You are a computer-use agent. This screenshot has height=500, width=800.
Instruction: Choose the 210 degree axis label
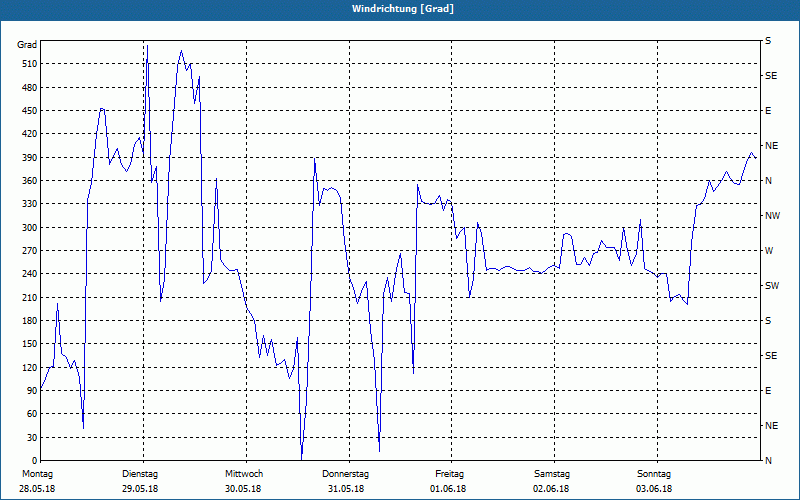coord(30,297)
